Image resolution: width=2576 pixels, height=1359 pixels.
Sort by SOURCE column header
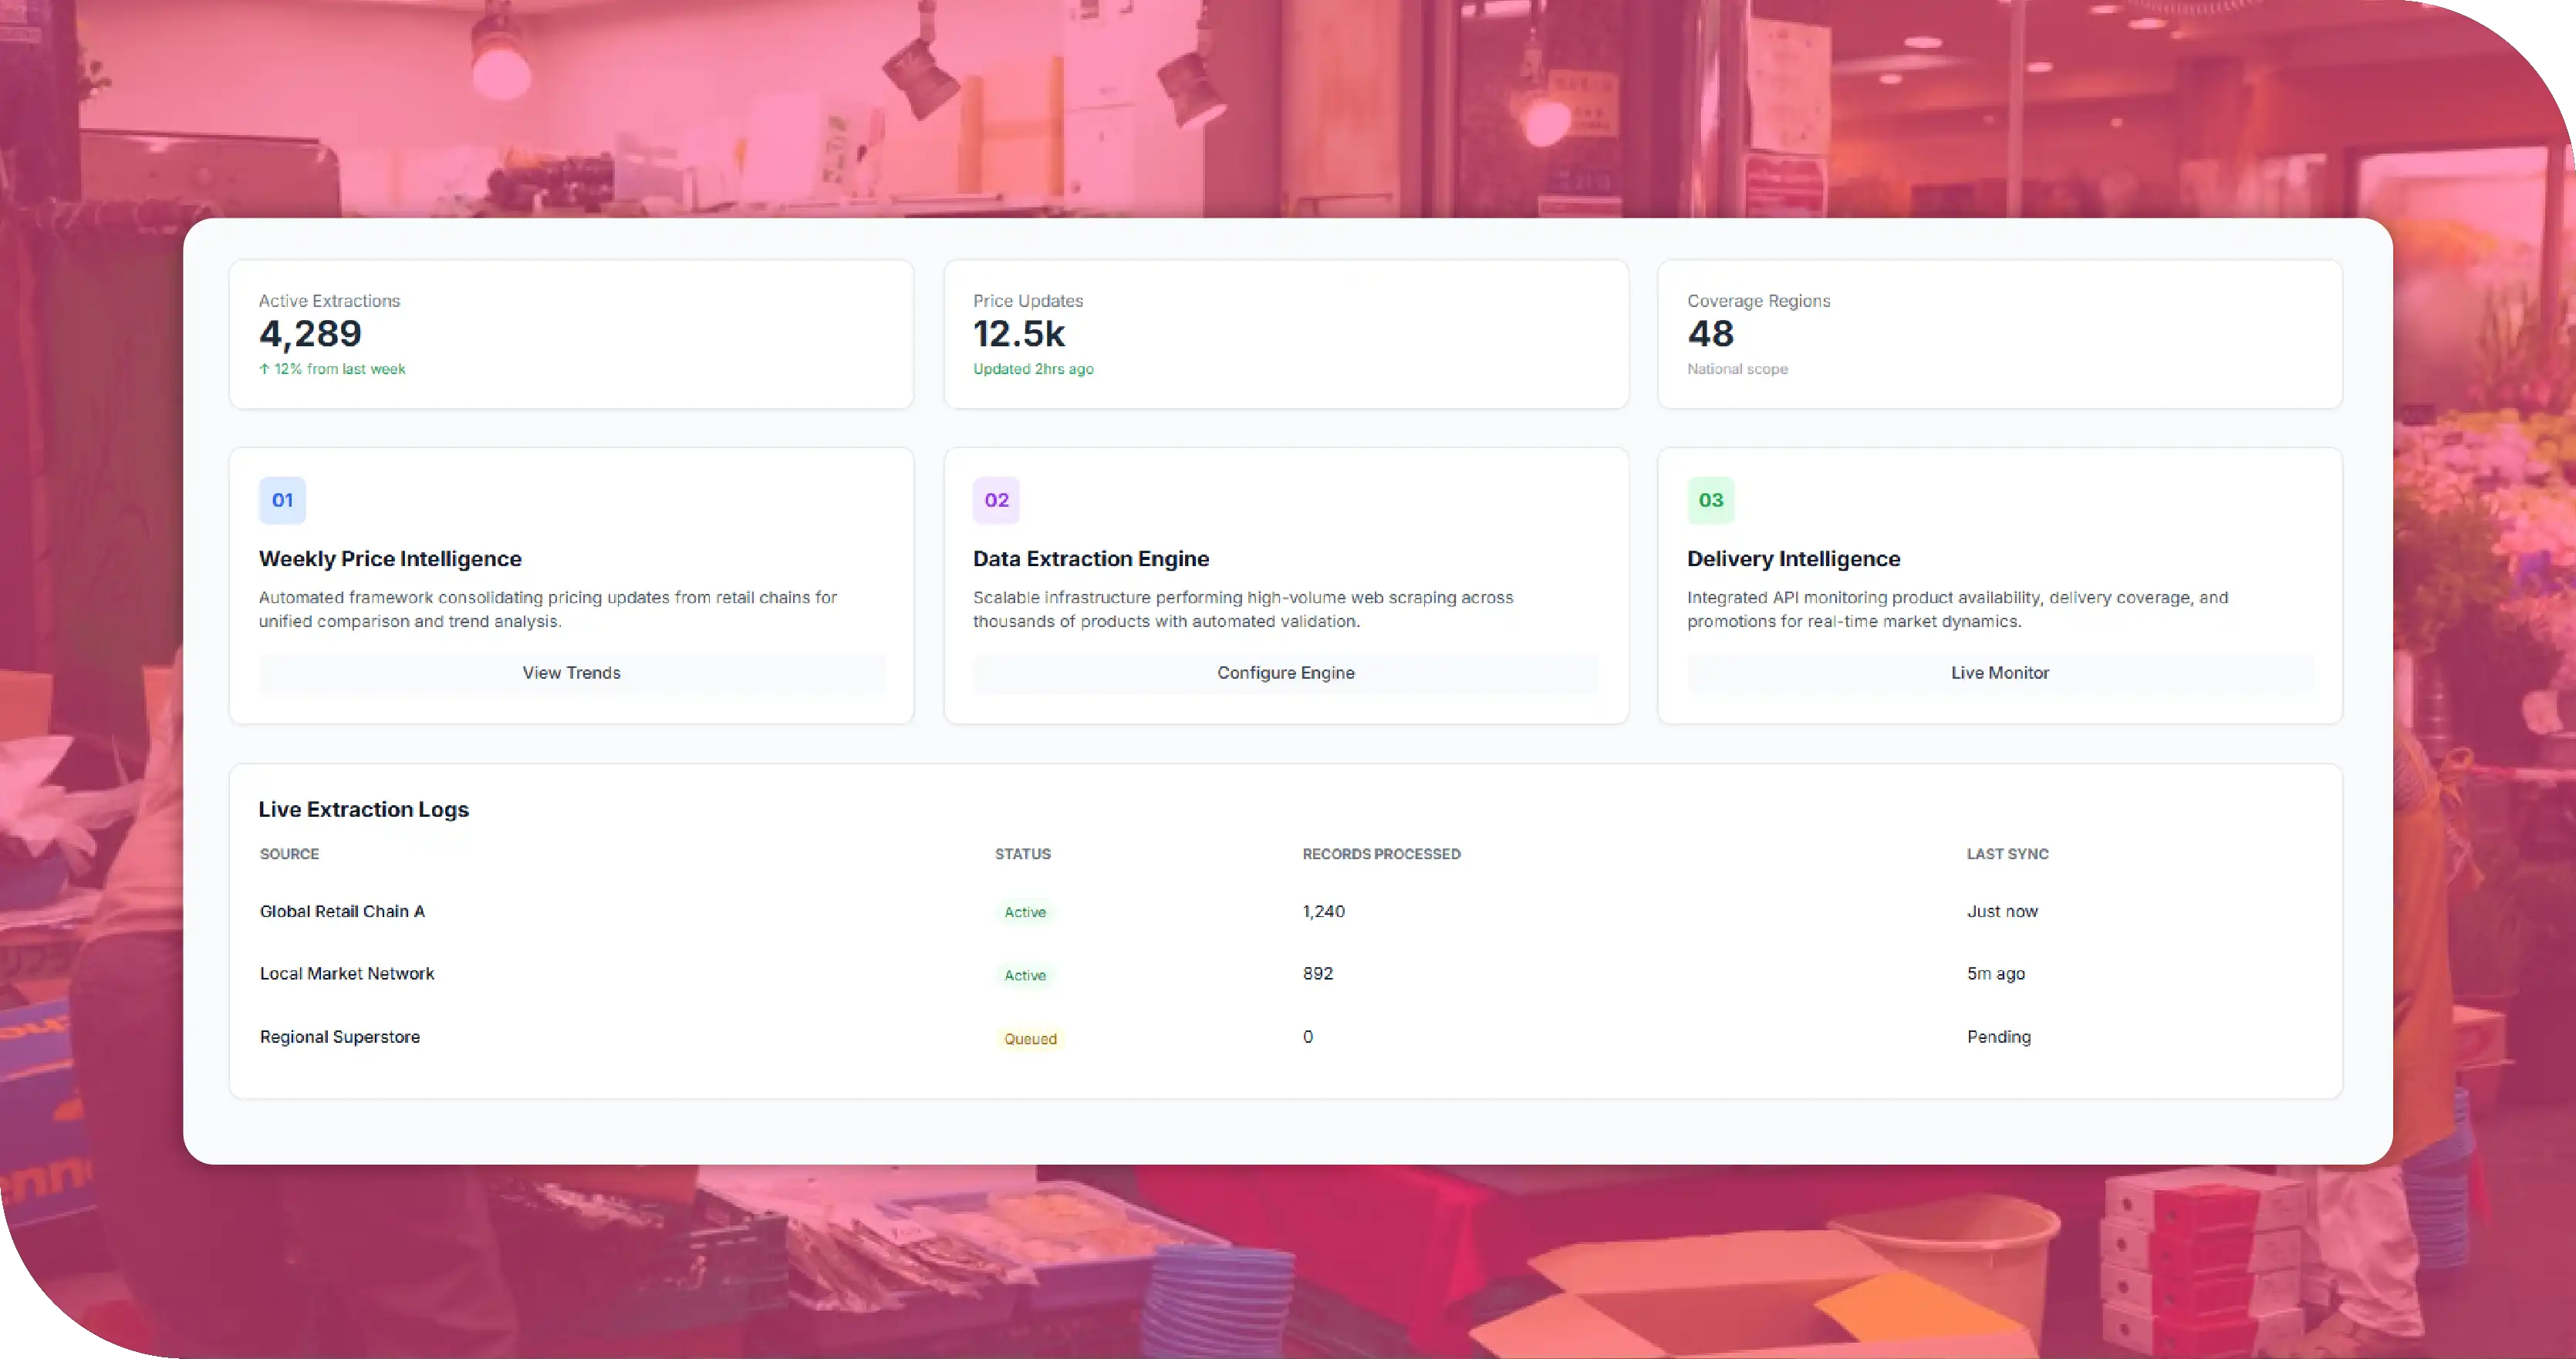(x=289, y=854)
